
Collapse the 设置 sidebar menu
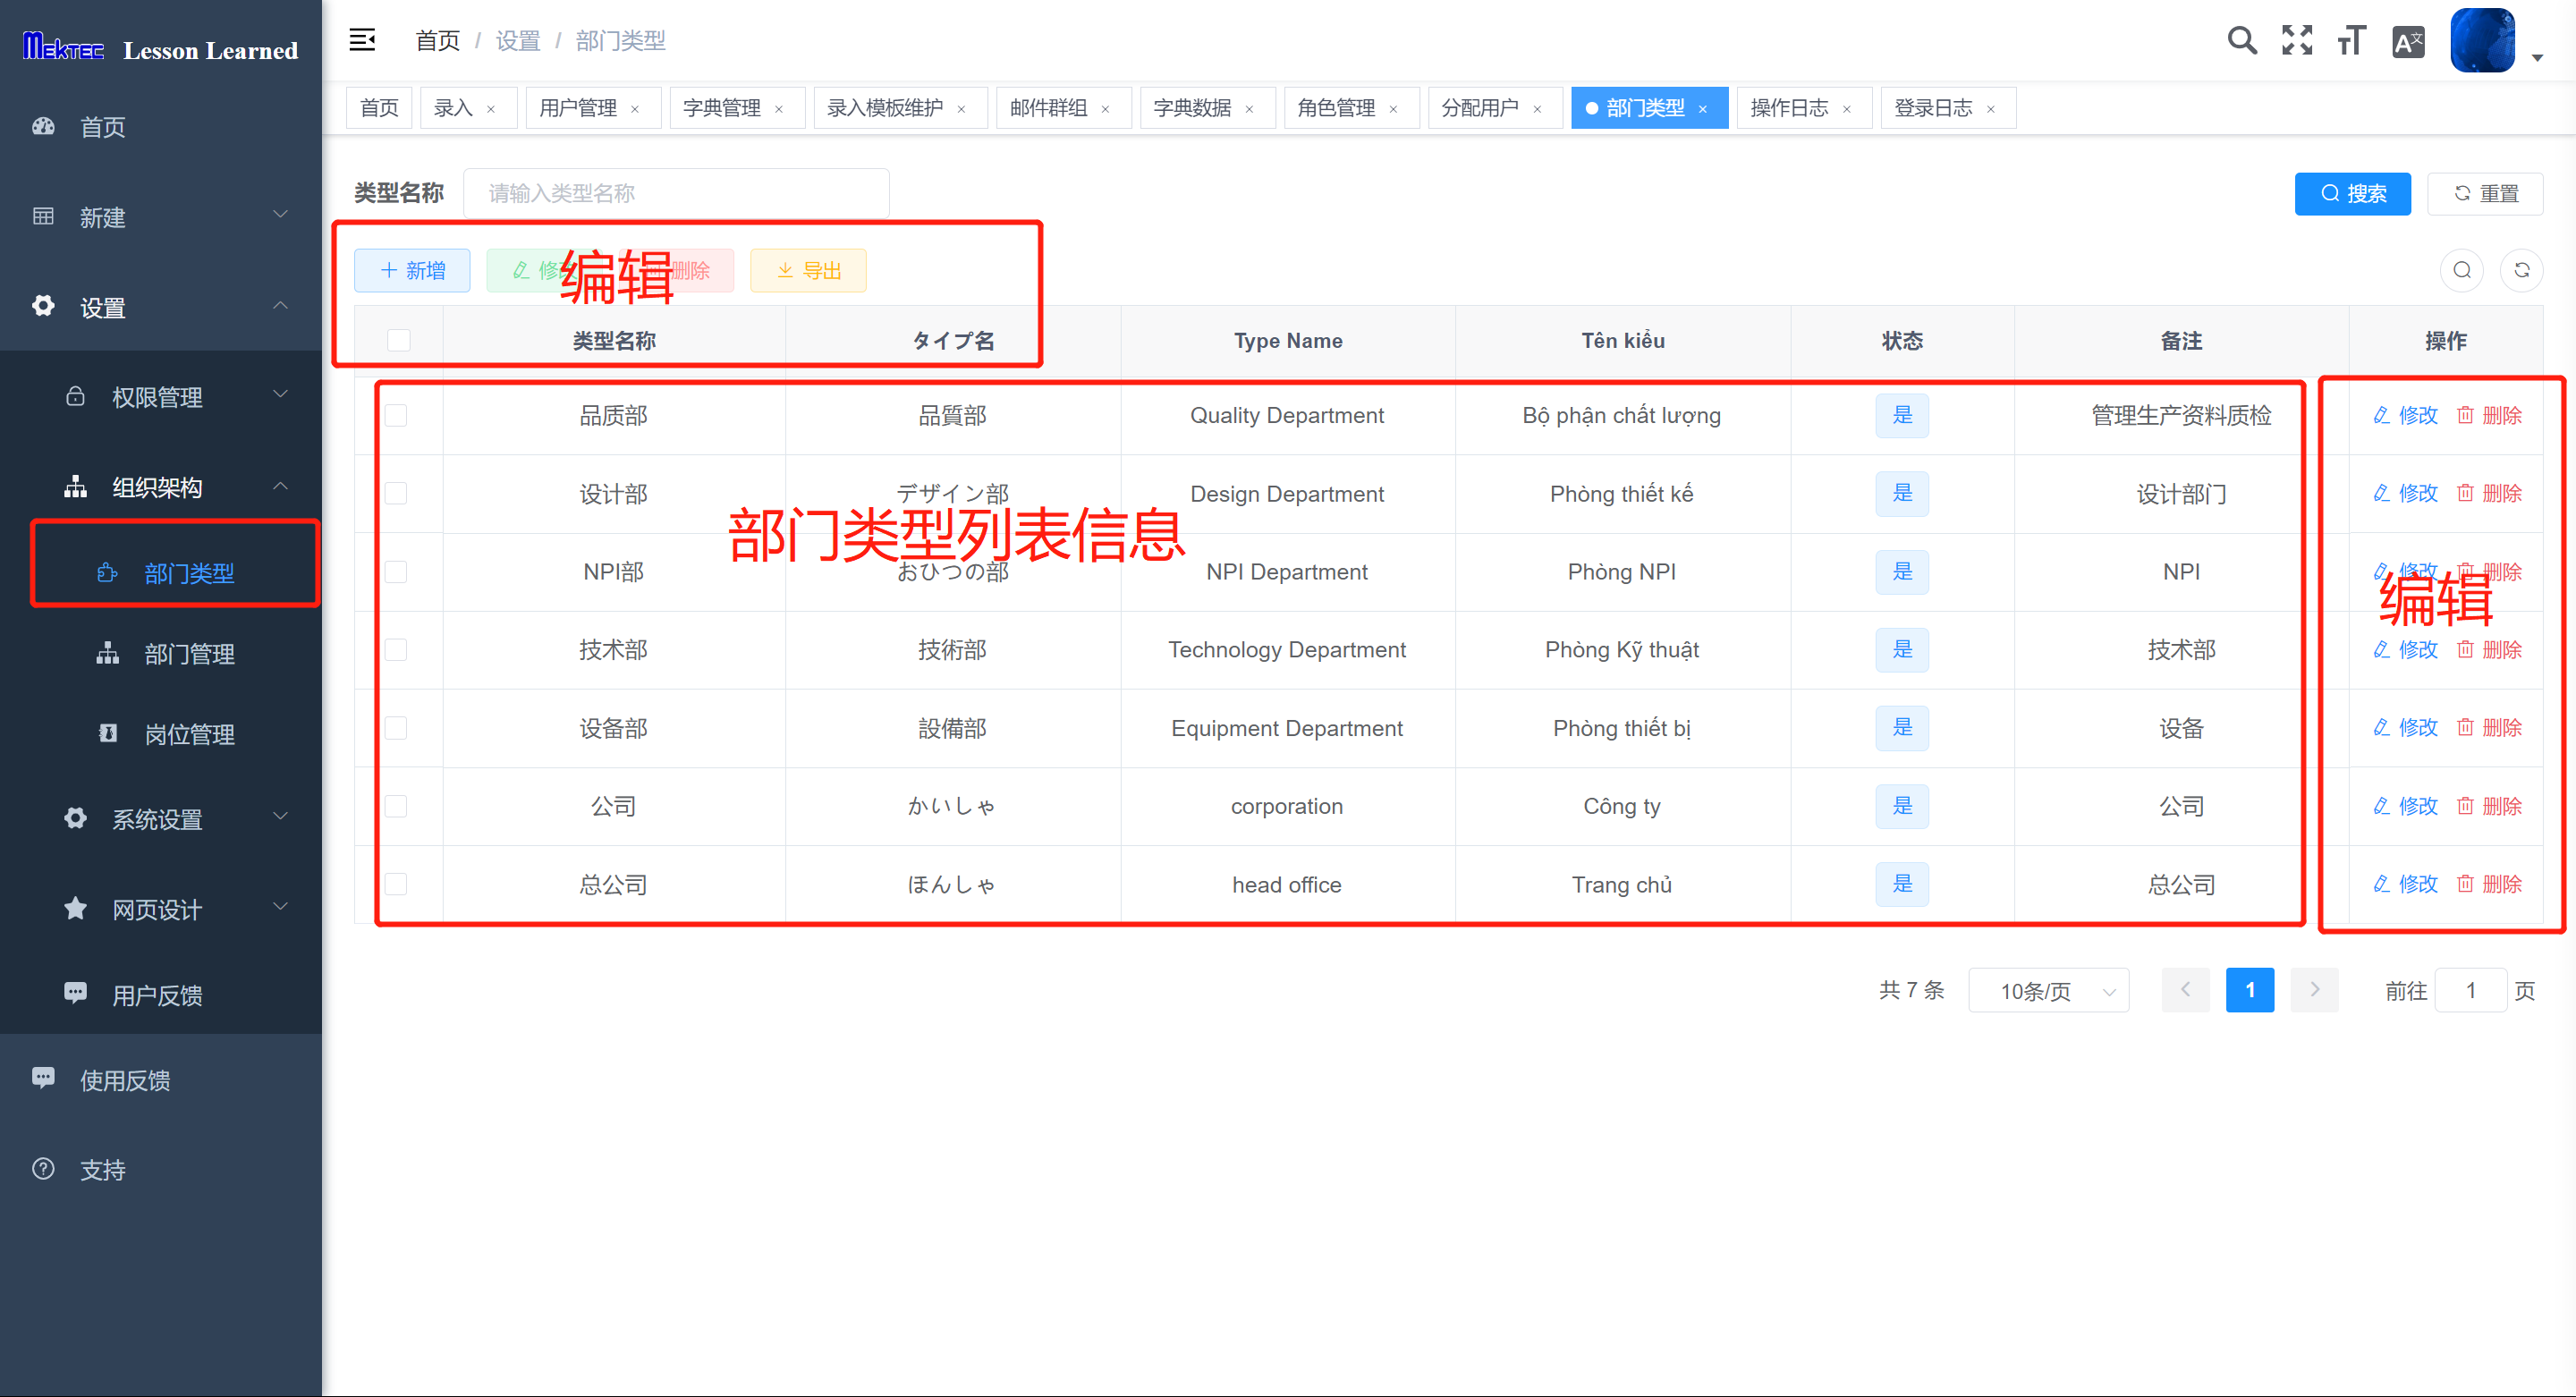point(160,306)
